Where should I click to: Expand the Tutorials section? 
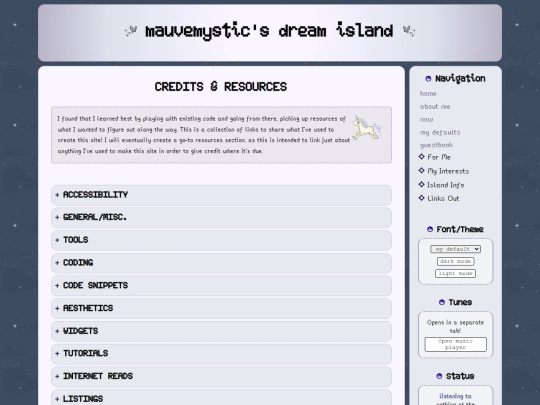[221, 354]
